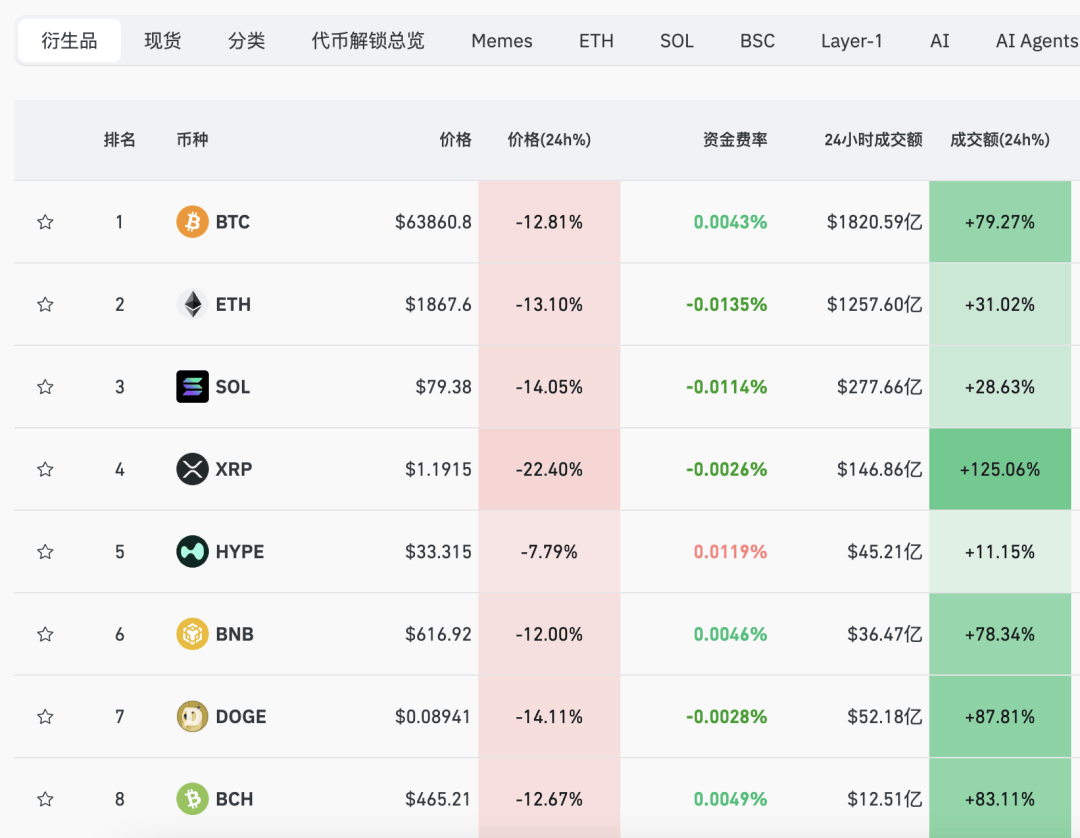
Task: Open the 分类 tab
Action: click(246, 41)
